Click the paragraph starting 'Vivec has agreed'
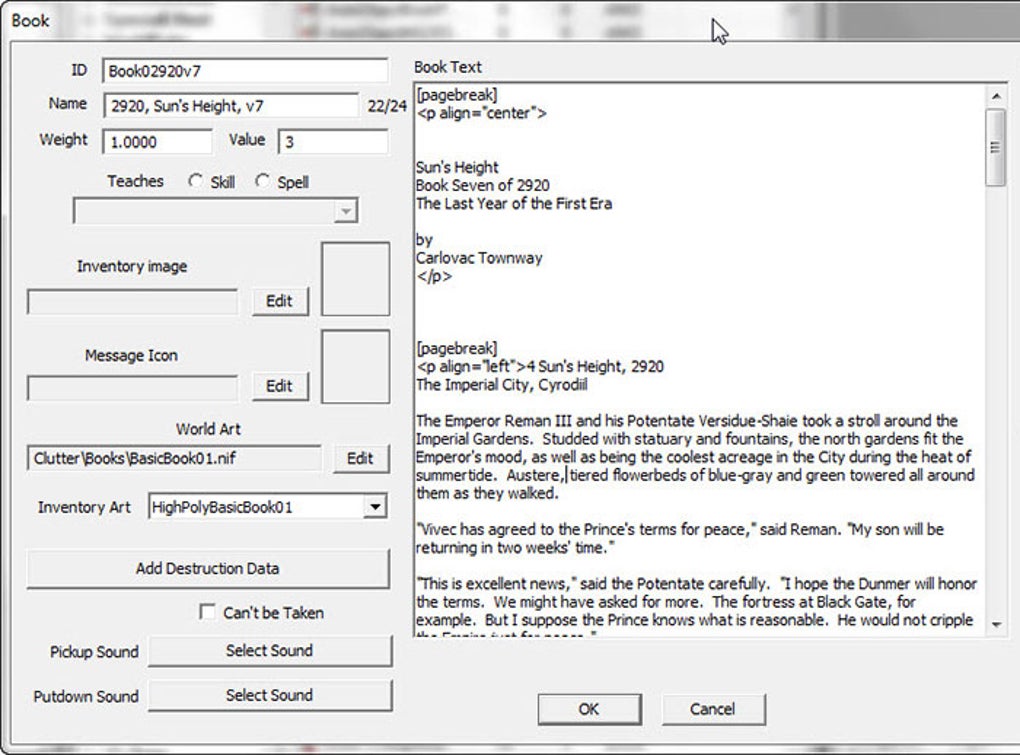The image size is (1020, 755). point(680,538)
